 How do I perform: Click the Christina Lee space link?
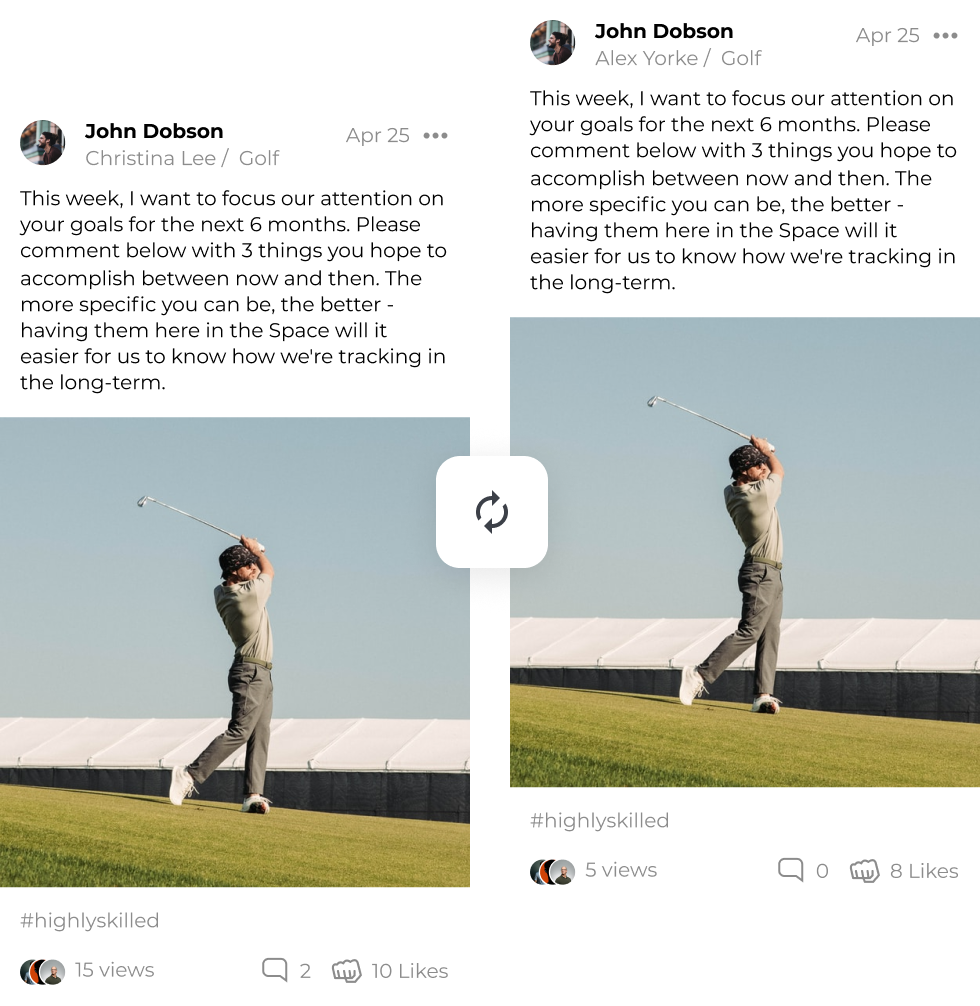(151, 158)
